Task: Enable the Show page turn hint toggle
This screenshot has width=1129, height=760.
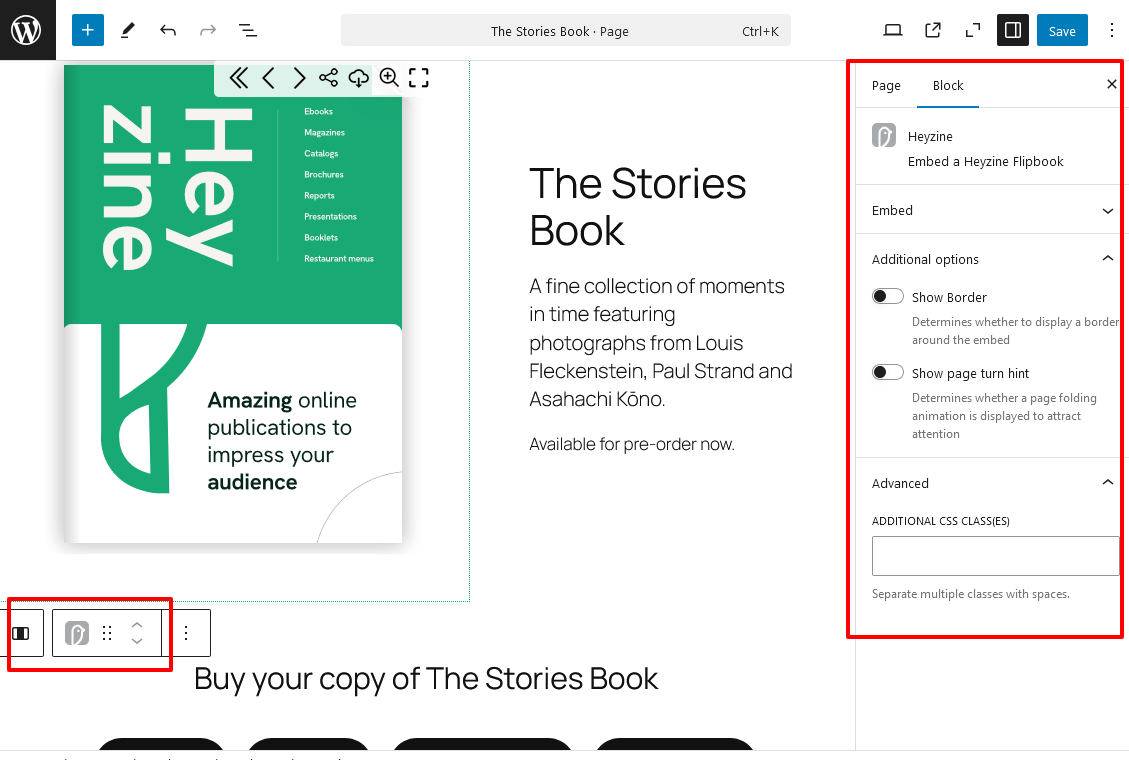Action: point(887,371)
